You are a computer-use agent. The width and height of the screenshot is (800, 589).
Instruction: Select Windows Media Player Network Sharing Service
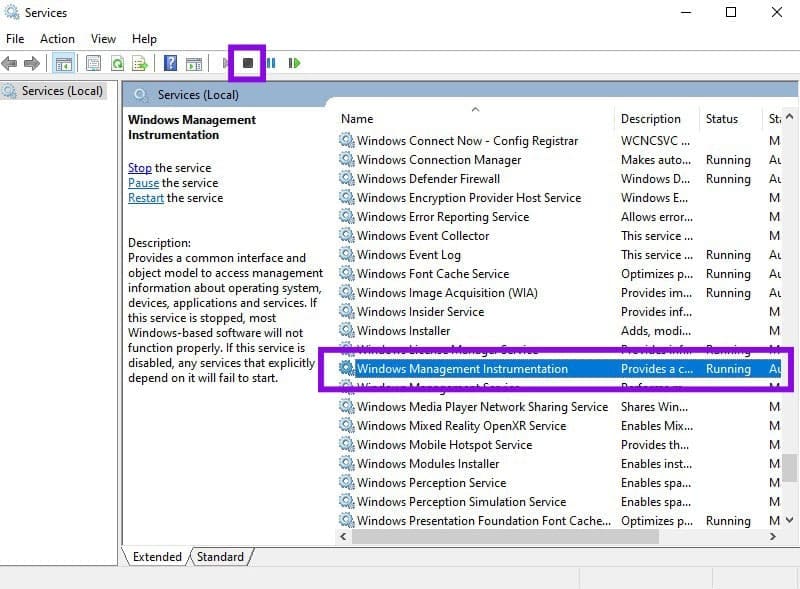[x=483, y=407]
